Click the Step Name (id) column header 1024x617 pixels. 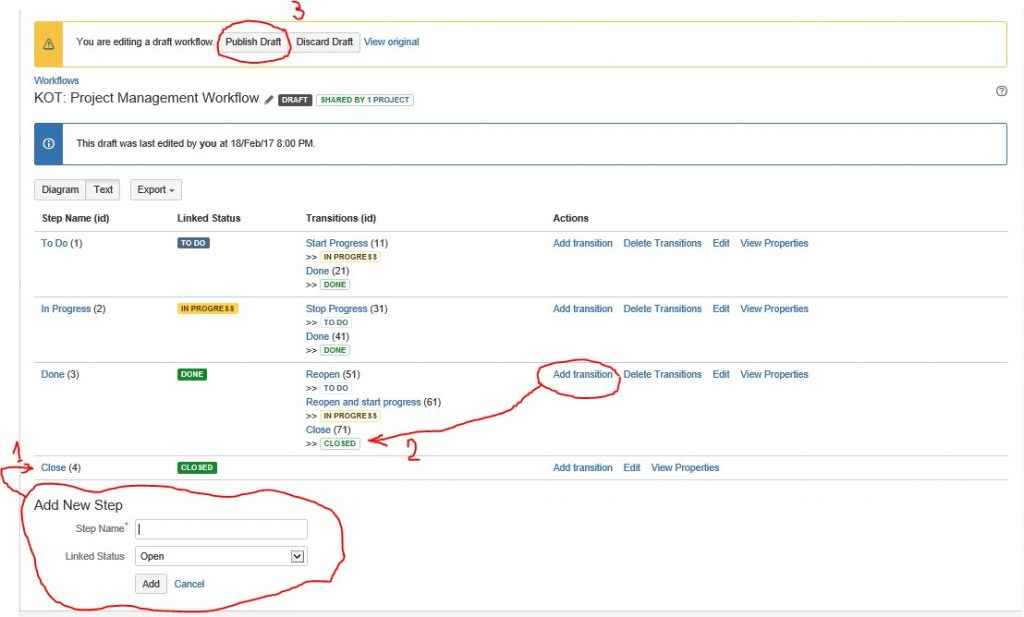point(75,219)
